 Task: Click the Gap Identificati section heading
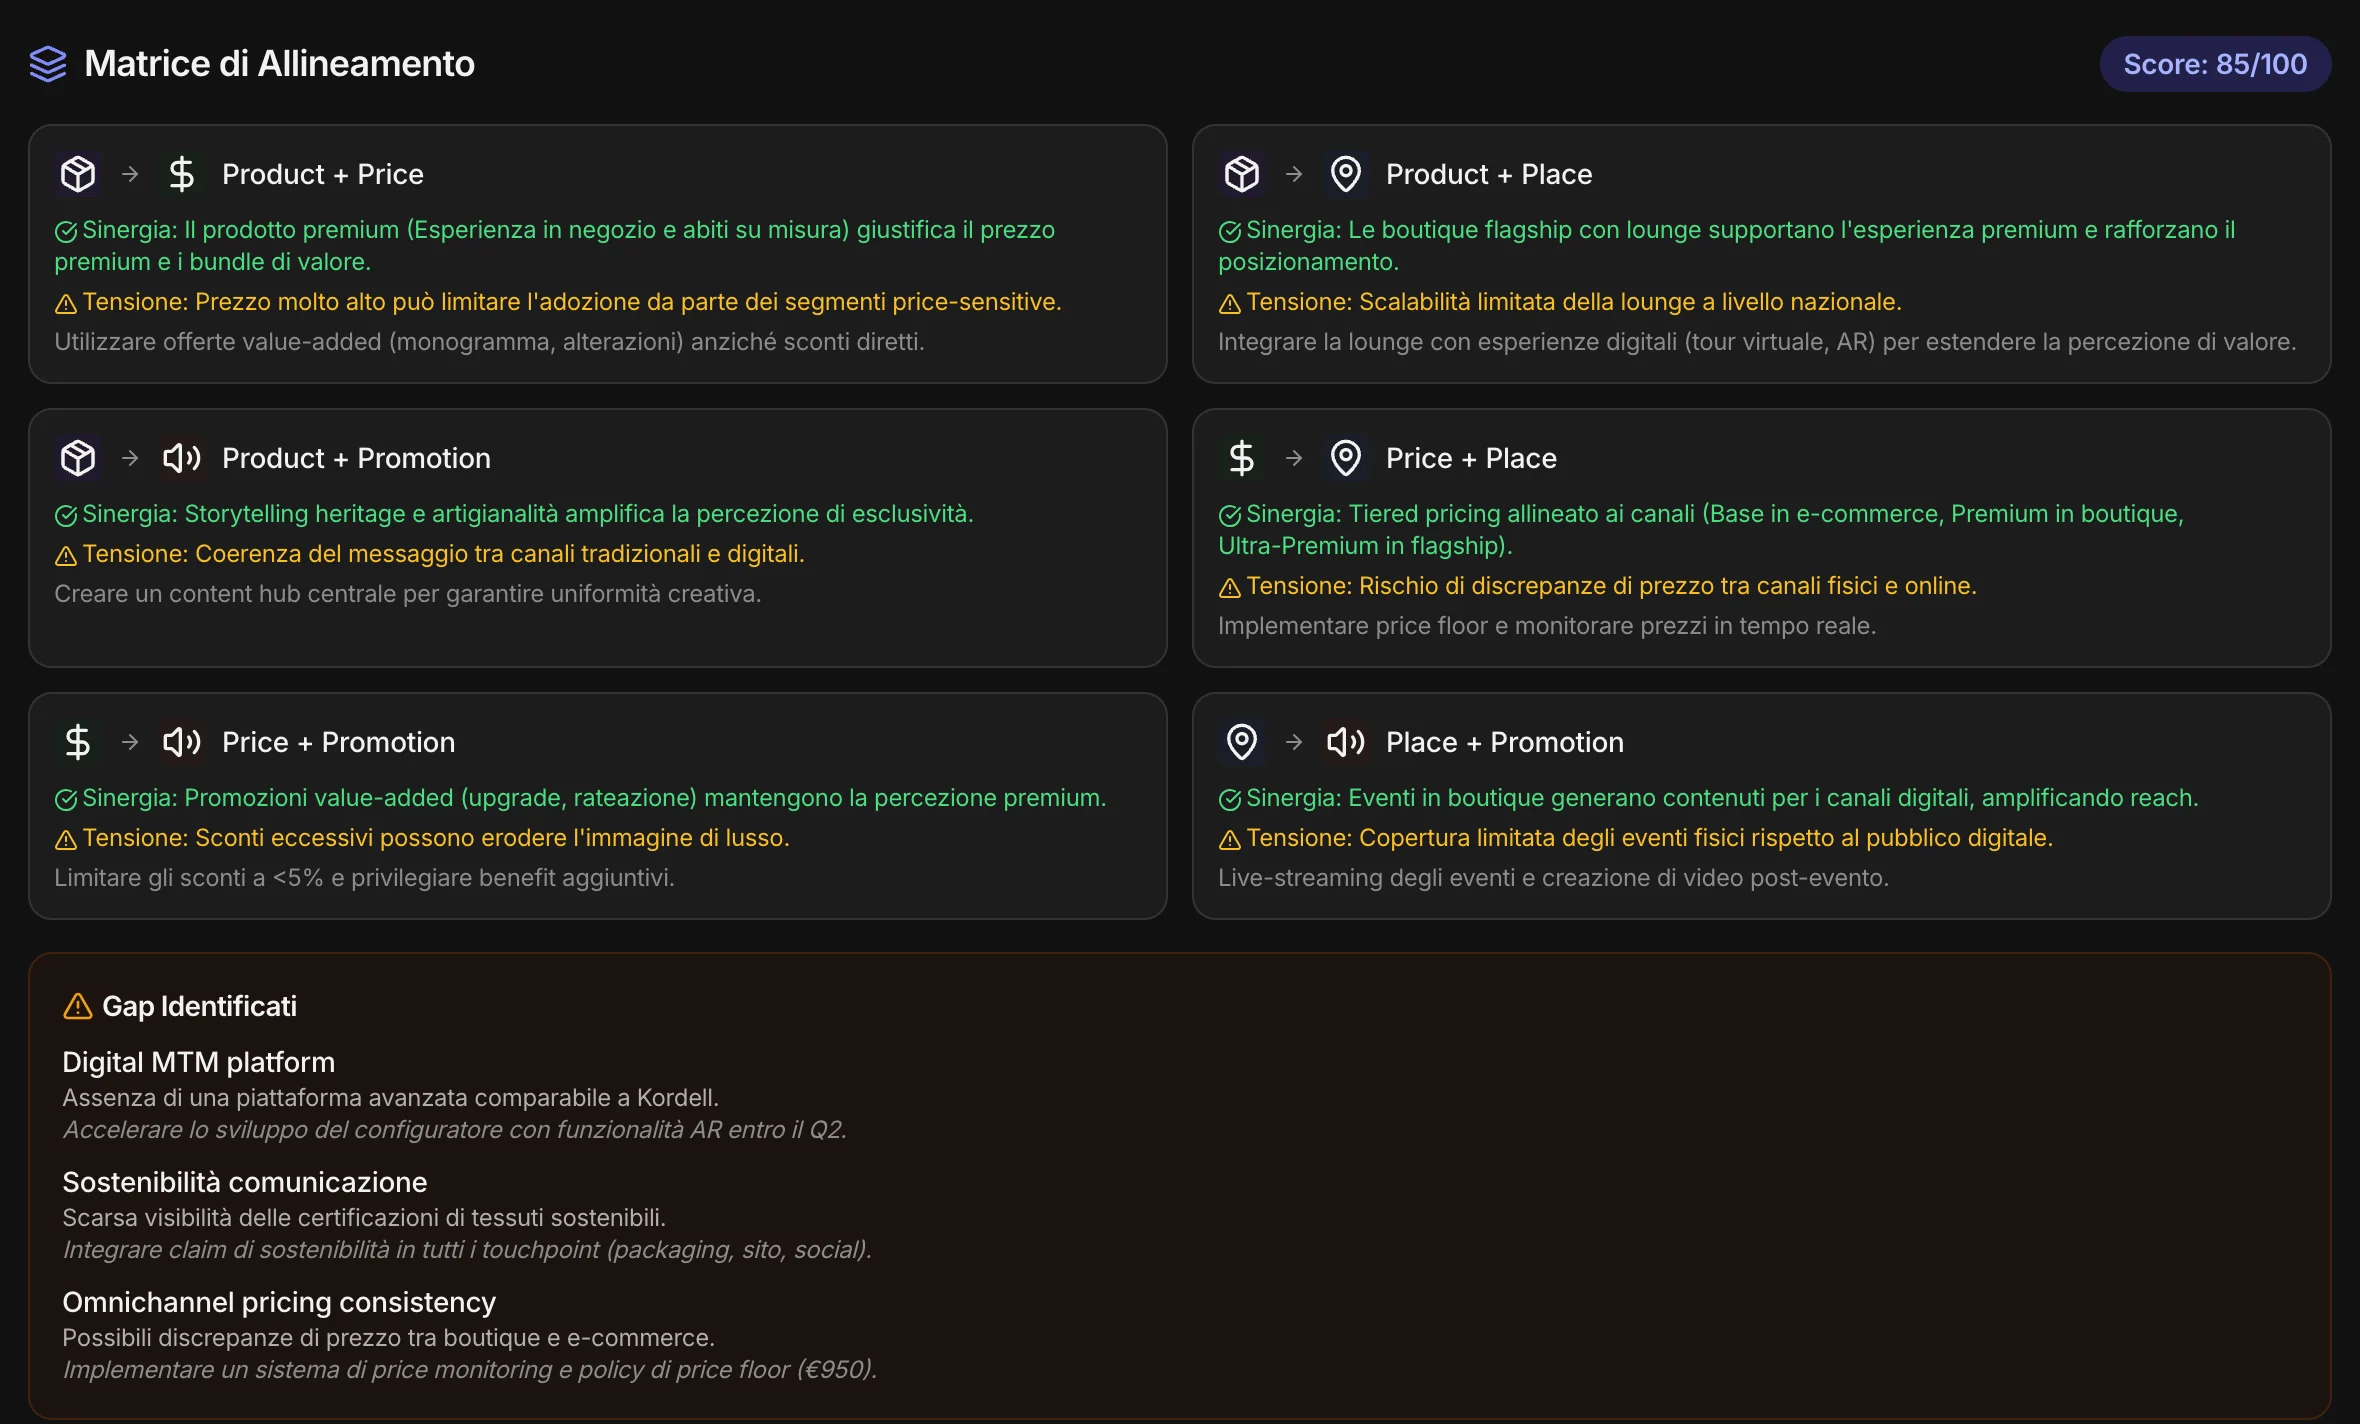pos(199,1006)
